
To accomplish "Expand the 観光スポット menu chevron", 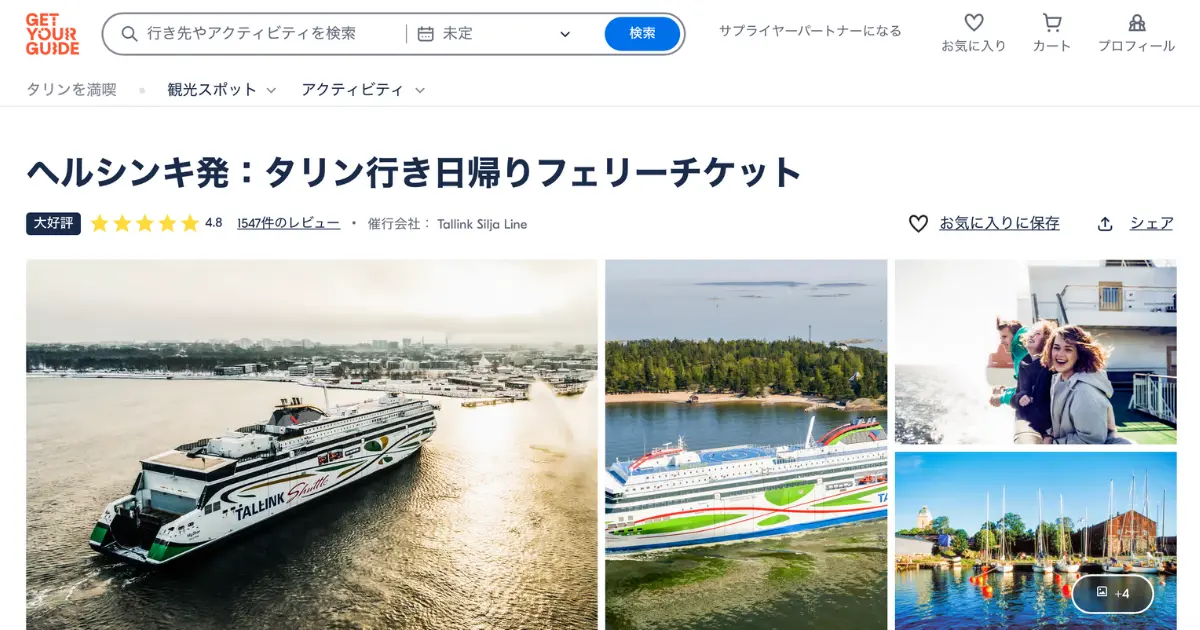I will click(x=271, y=90).
